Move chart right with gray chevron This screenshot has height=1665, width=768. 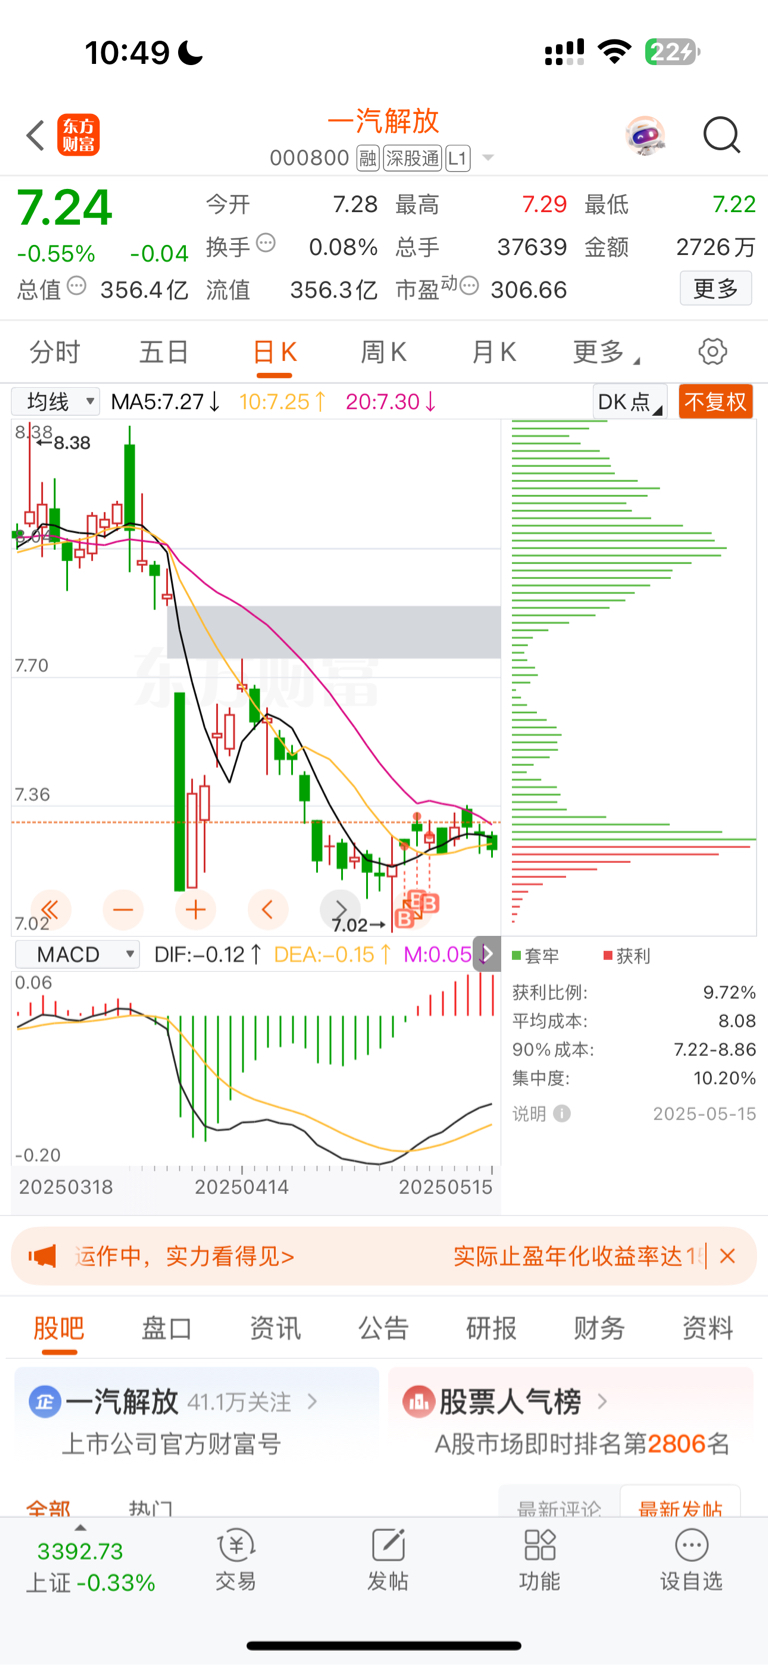tap(340, 909)
